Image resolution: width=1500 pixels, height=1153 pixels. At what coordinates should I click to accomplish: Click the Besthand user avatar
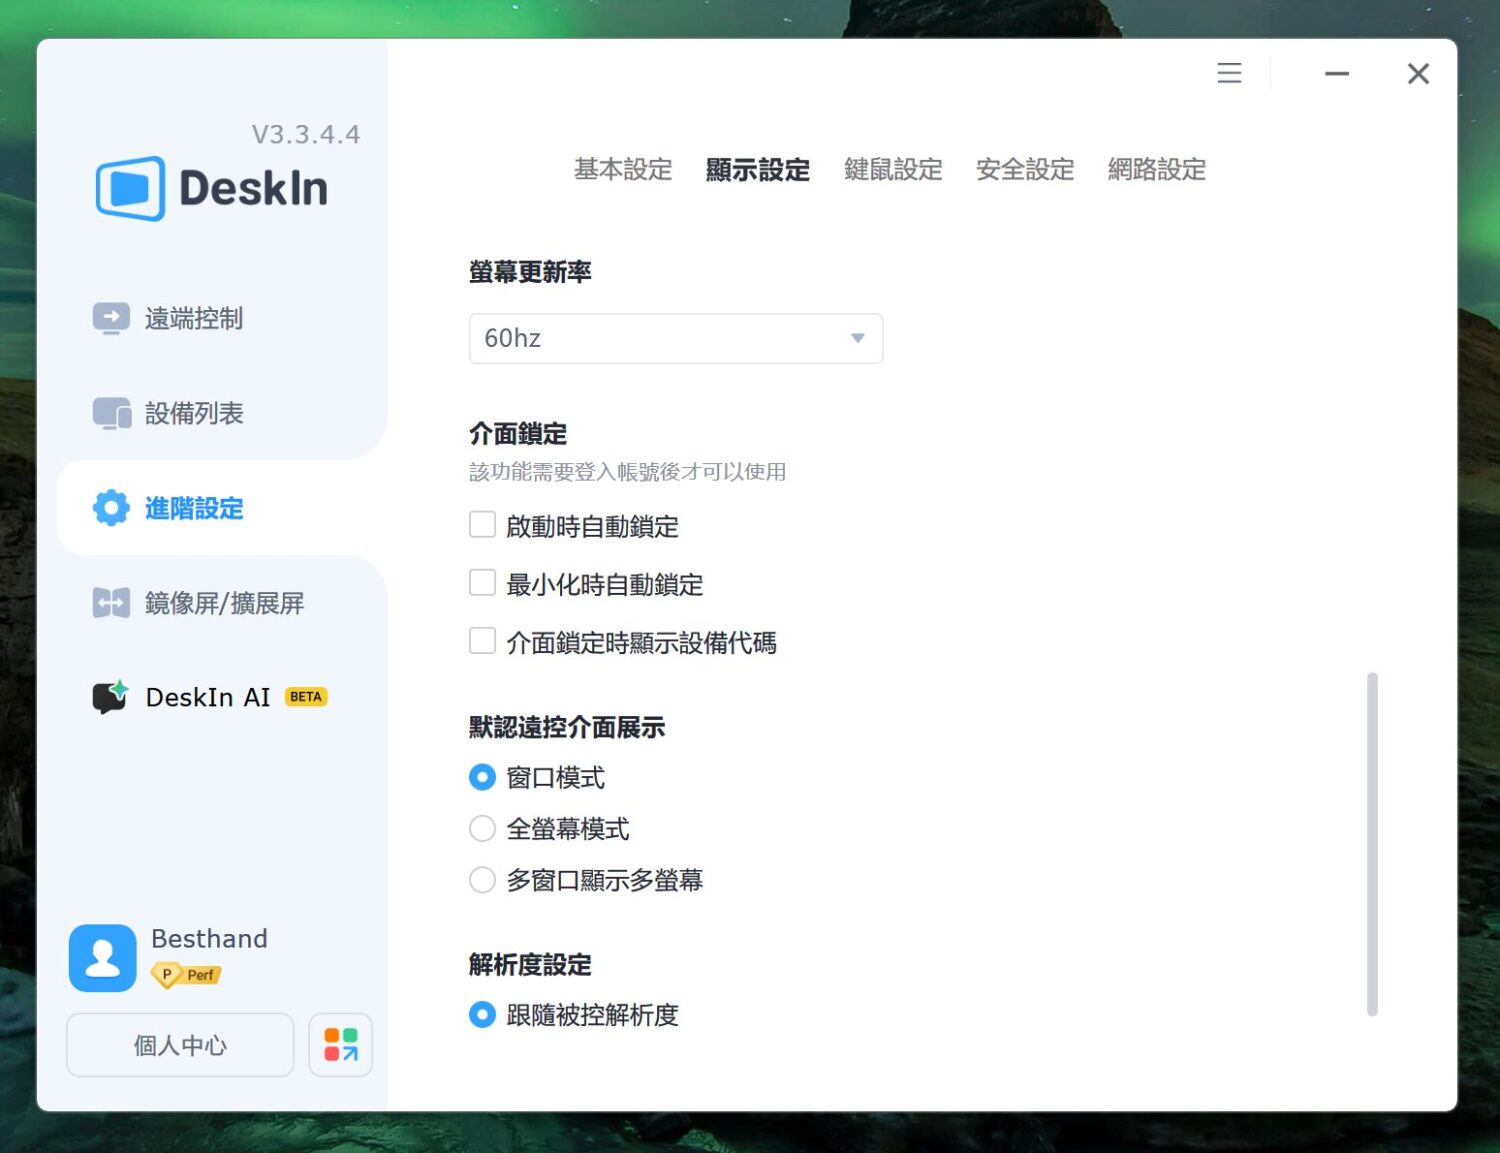[x=102, y=958]
